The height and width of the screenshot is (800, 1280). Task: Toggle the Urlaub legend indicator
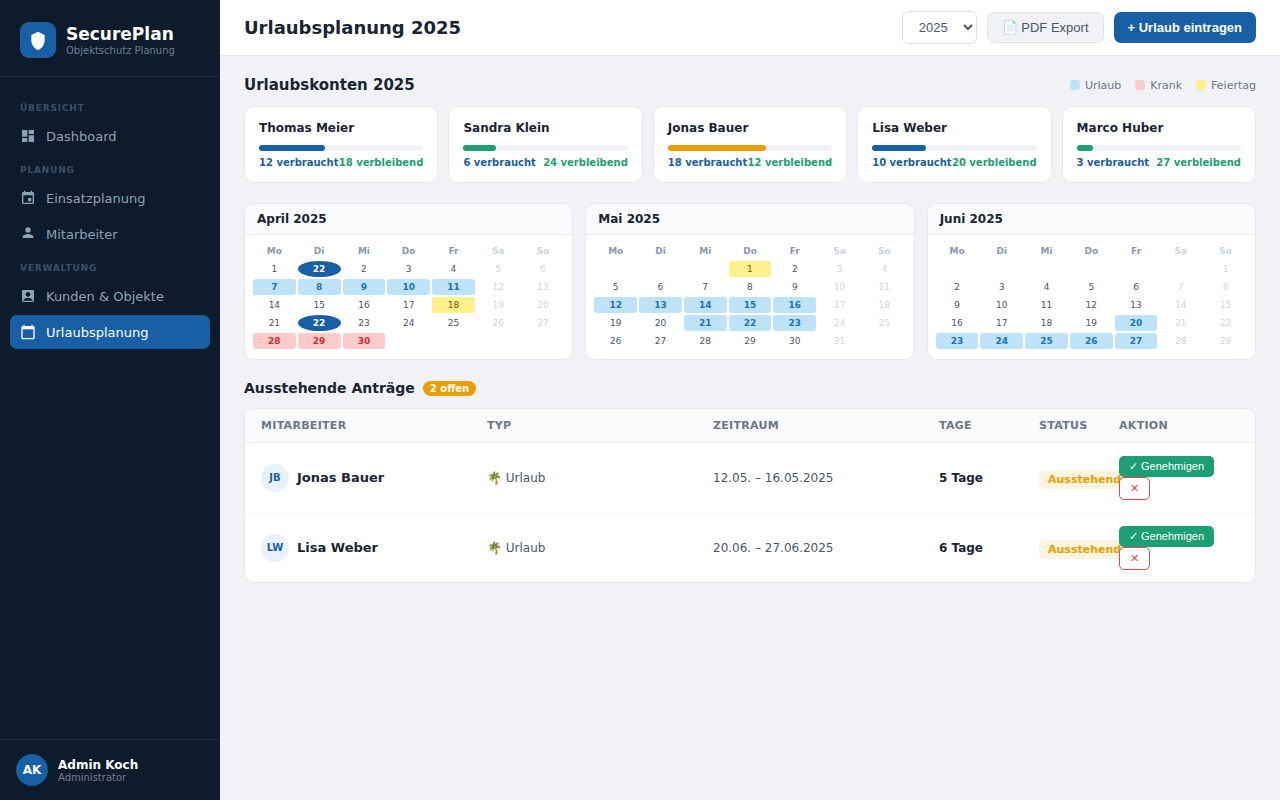click(x=1073, y=85)
